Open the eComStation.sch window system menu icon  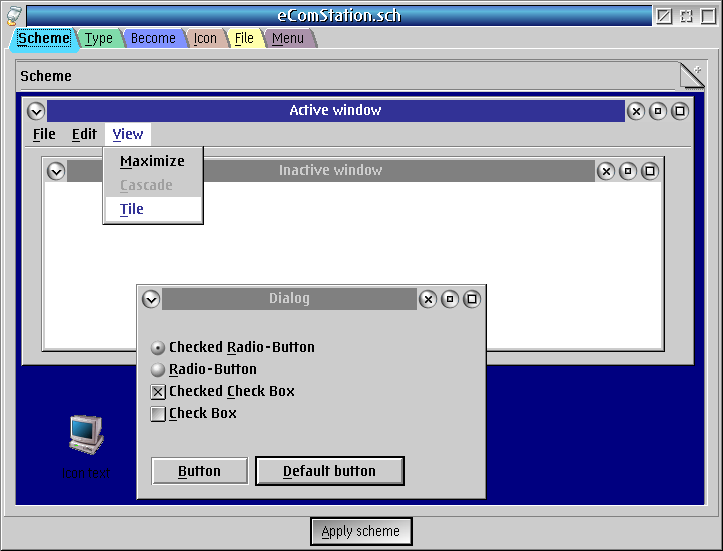click(15, 15)
